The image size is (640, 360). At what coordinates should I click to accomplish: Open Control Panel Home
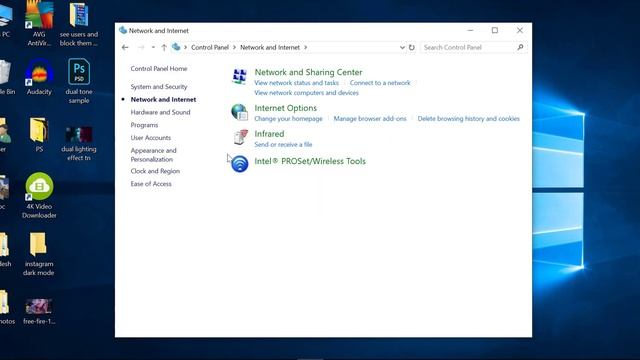point(159,69)
